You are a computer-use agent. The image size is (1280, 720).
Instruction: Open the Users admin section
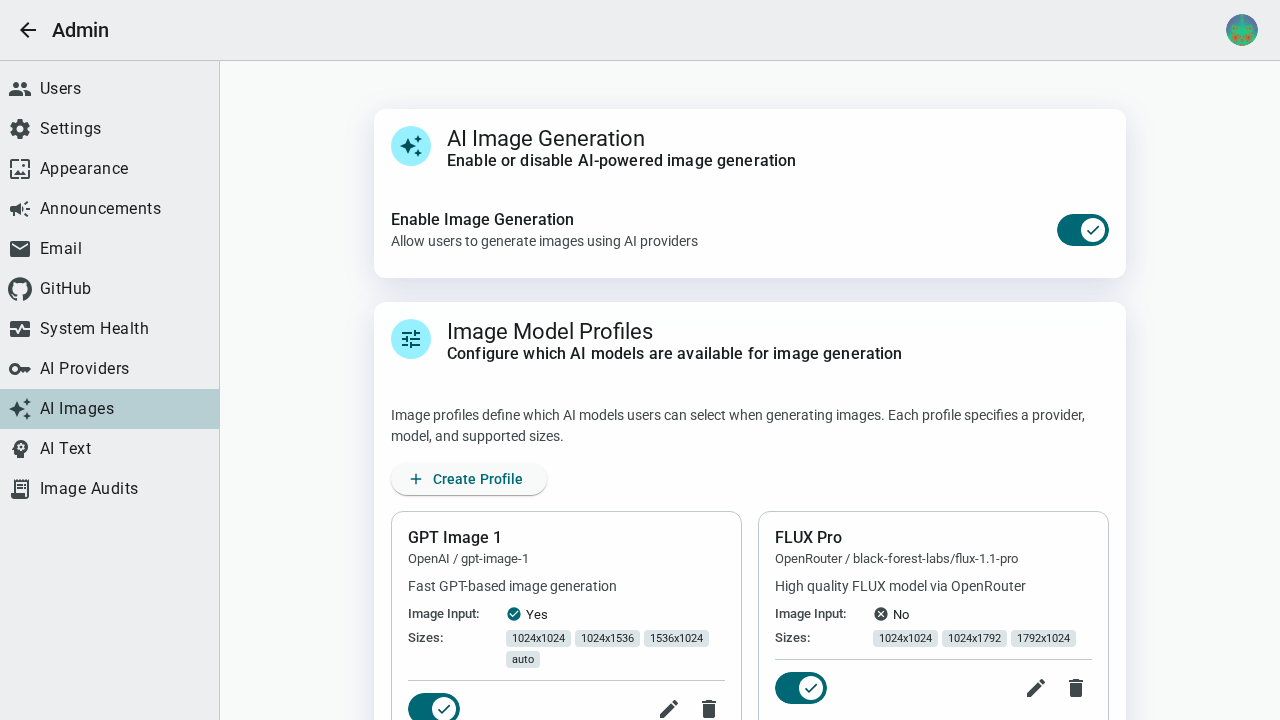tap(109, 89)
